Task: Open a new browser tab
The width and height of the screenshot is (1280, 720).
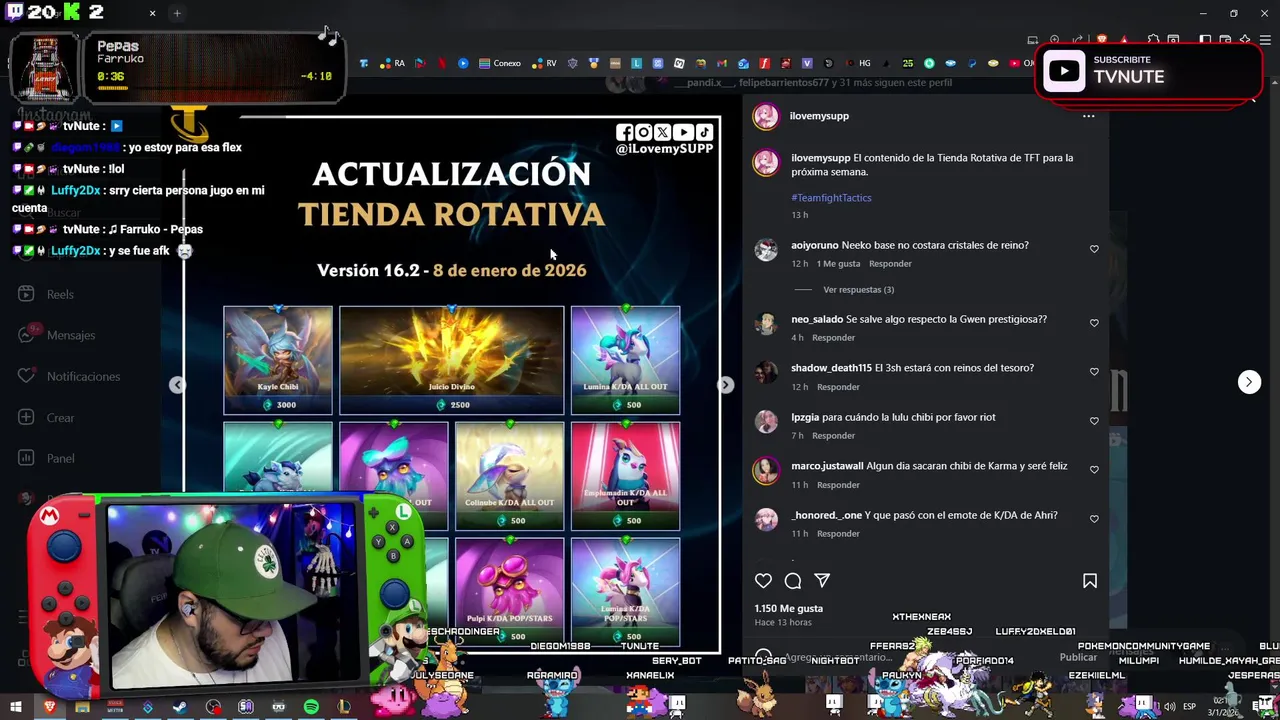Action: click(177, 13)
